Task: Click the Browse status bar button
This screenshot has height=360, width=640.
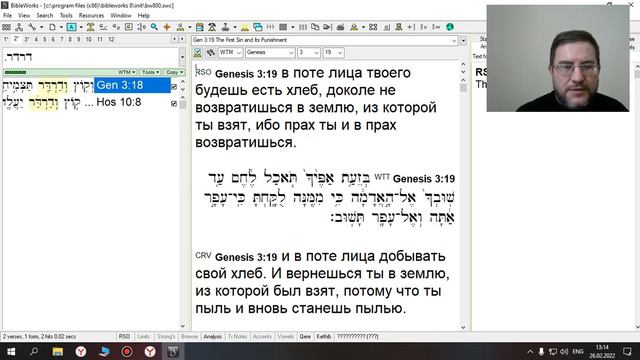Action: 189,336
